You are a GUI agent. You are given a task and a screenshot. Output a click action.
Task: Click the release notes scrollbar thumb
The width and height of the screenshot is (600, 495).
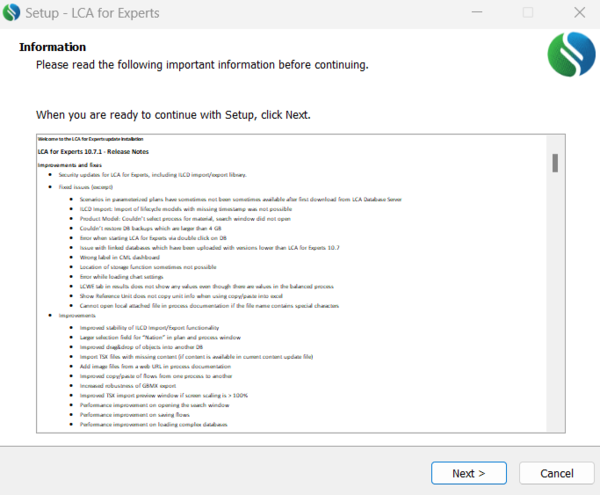555,163
